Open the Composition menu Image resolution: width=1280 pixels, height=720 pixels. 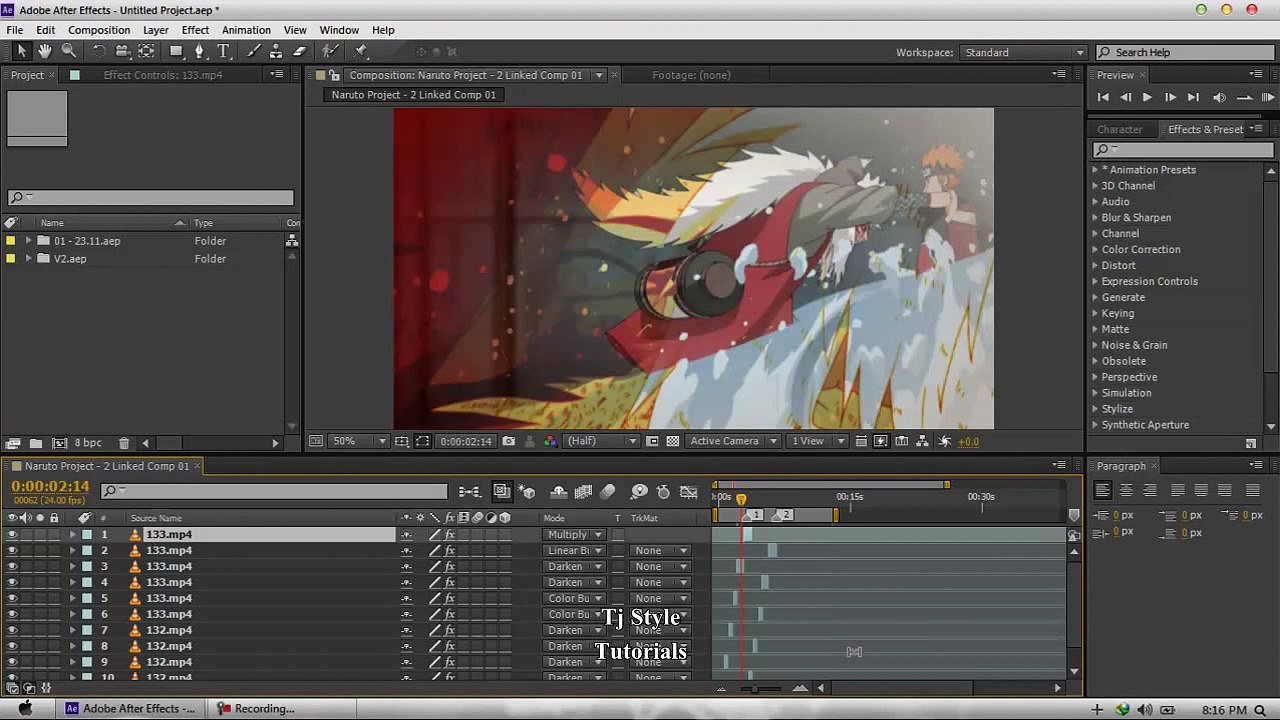[99, 30]
